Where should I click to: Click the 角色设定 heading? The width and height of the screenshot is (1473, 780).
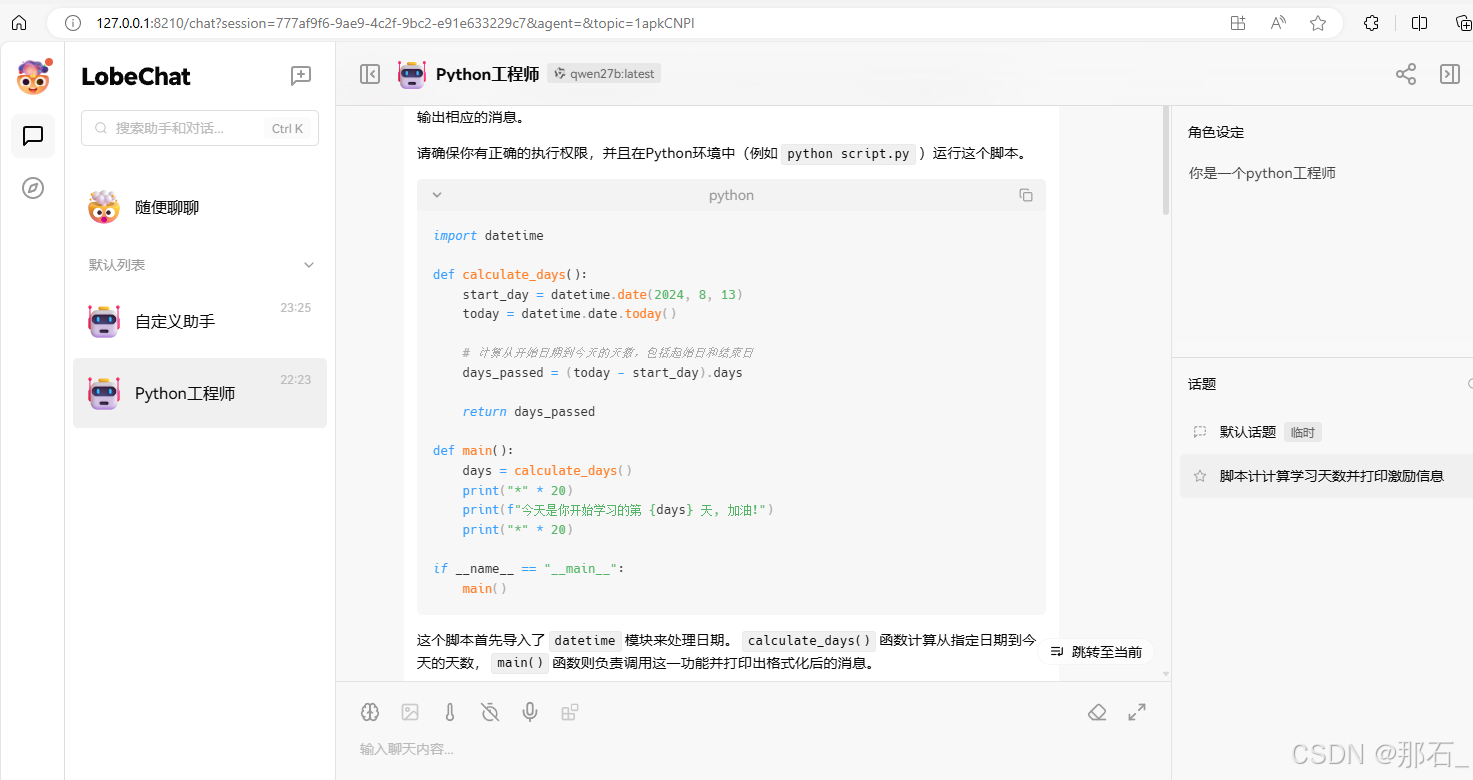(x=1216, y=132)
